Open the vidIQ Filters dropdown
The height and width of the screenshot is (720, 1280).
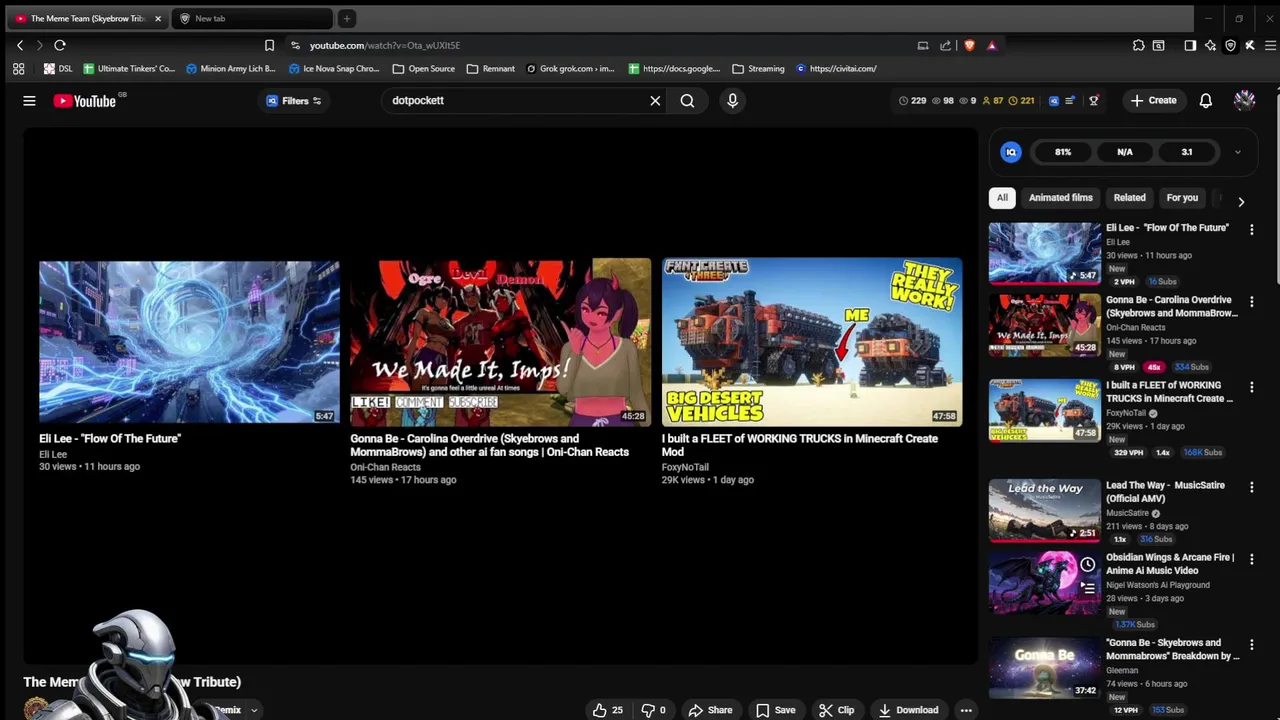coord(294,100)
